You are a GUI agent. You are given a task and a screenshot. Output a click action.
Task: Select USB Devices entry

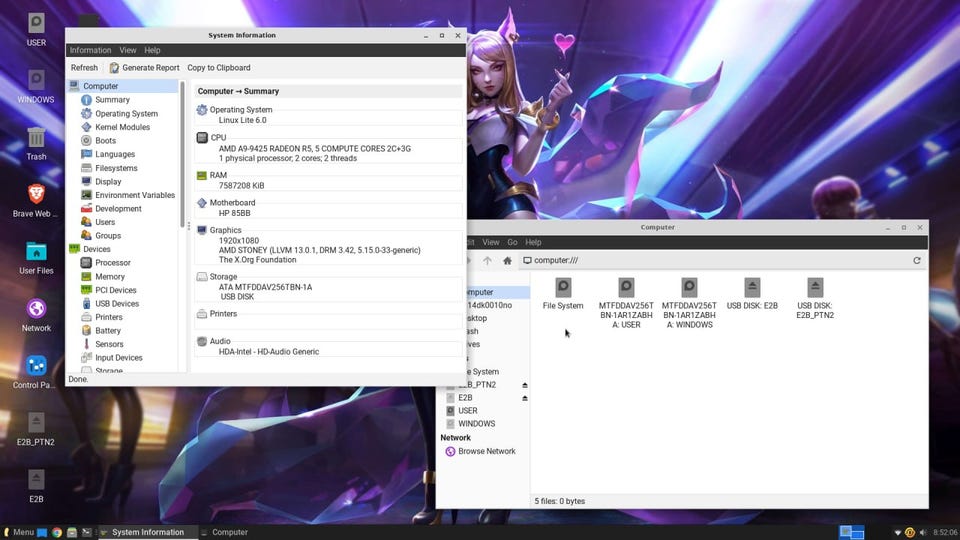(x=117, y=303)
